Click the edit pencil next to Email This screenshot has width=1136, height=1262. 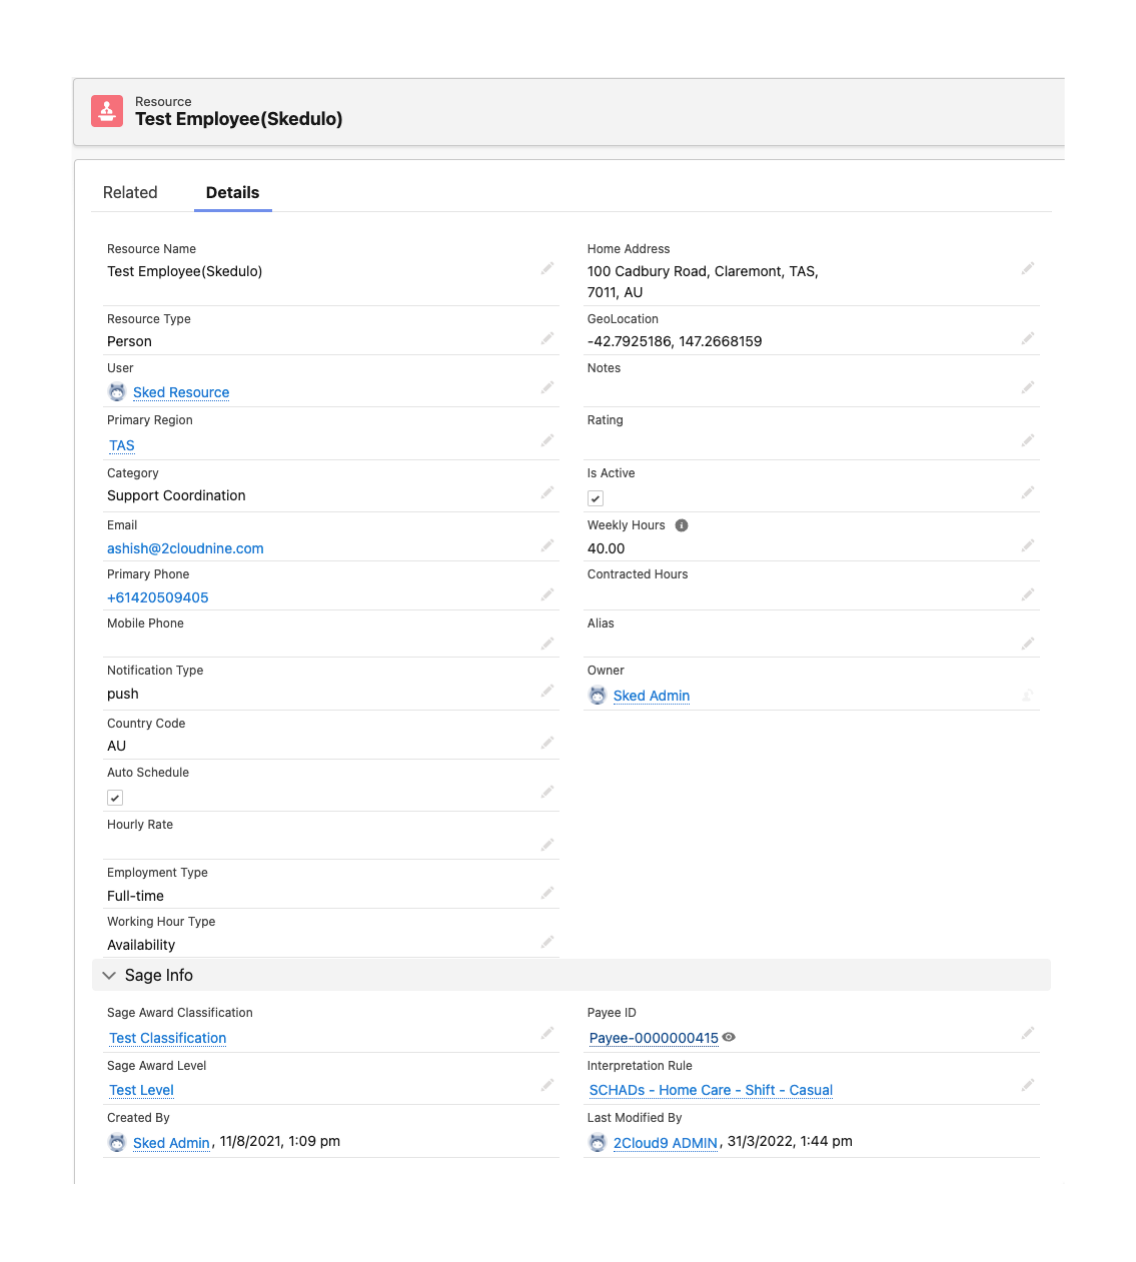pos(547,546)
